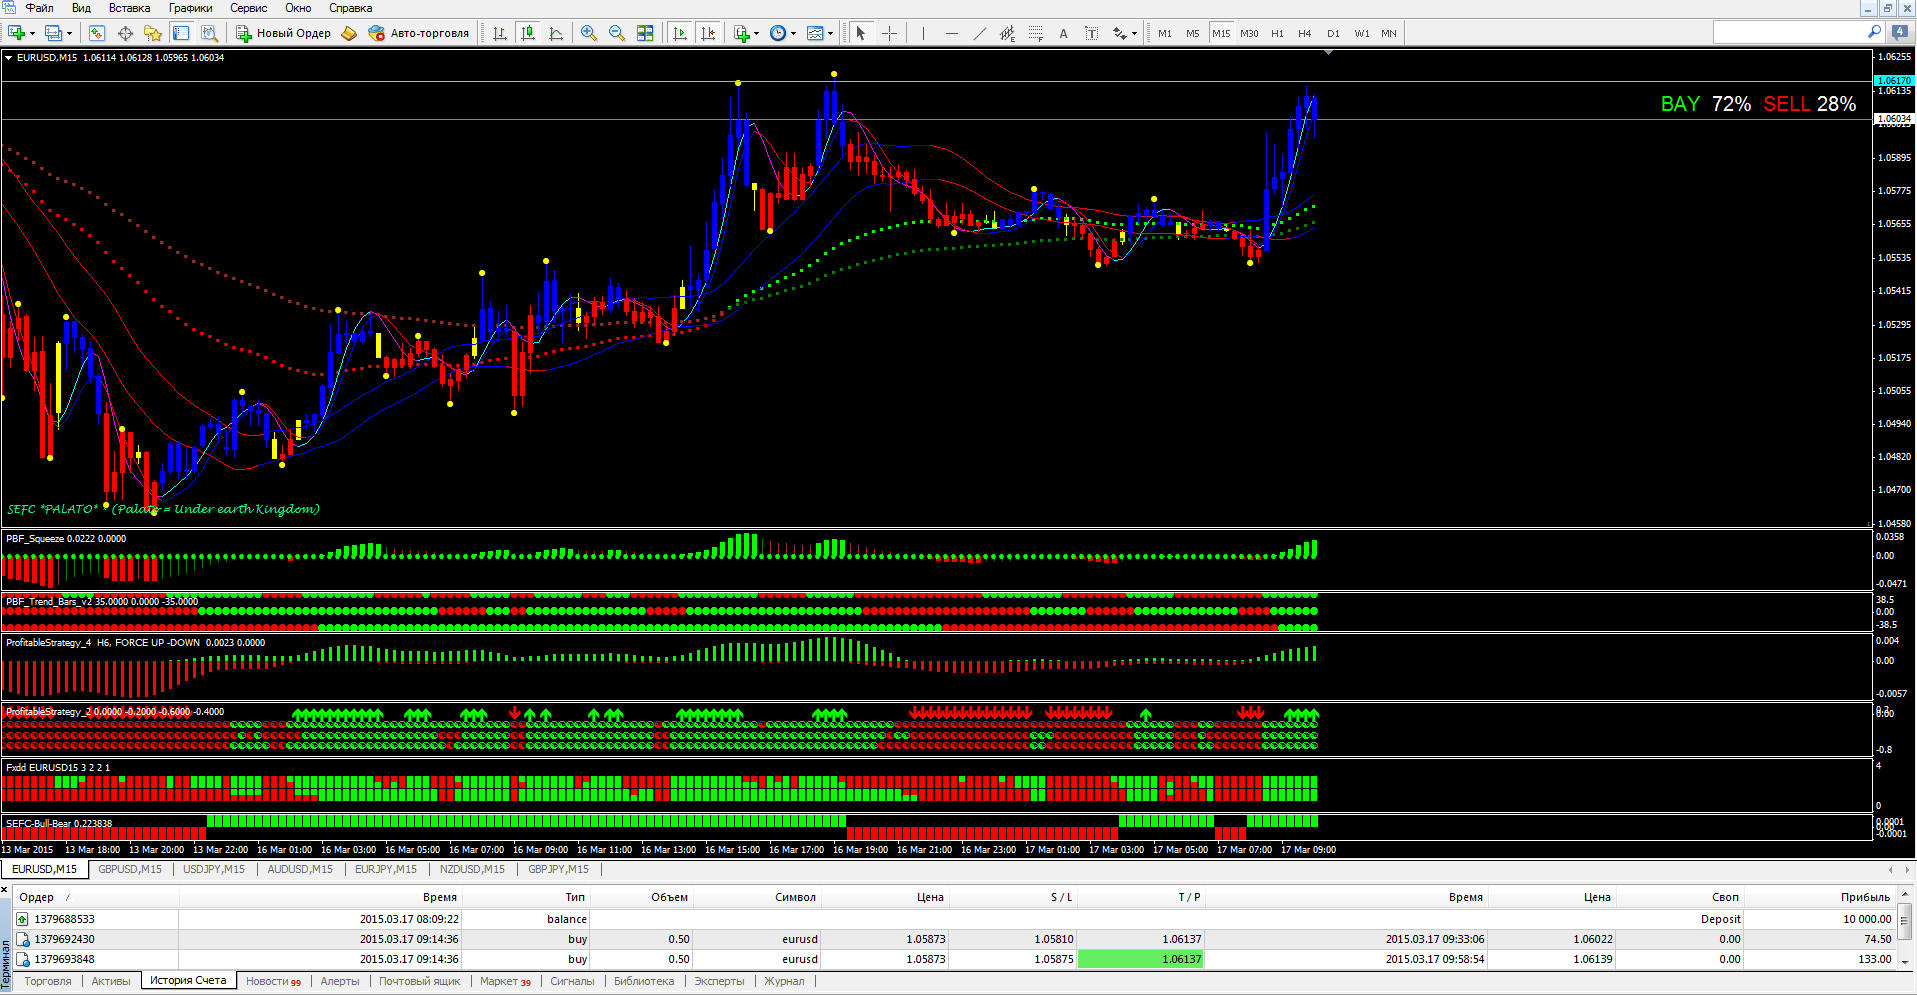Switch to H4 timeframe

pyautogui.click(x=1305, y=33)
